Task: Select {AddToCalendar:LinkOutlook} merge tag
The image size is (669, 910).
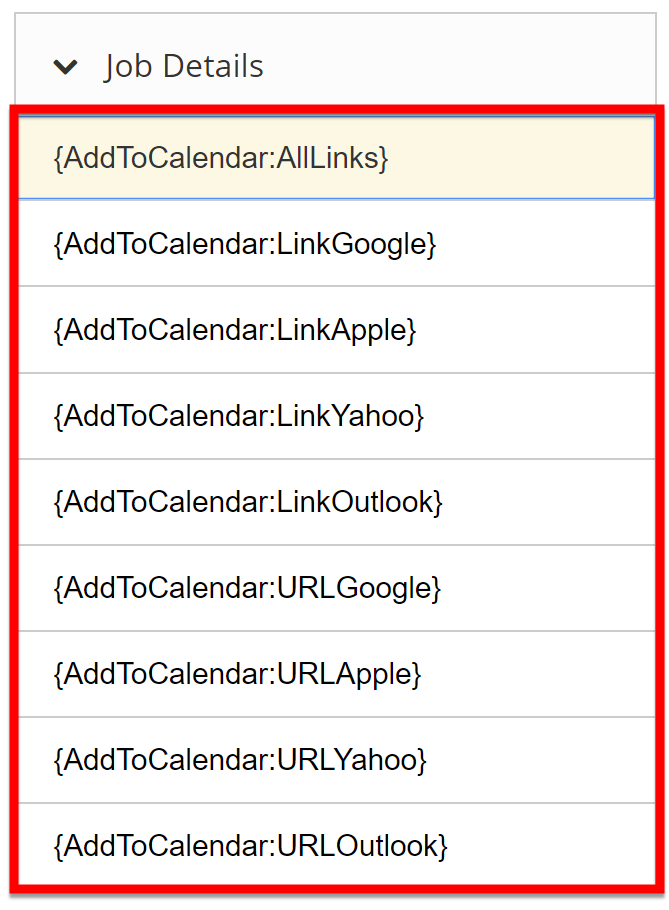Action: pos(248,502)
